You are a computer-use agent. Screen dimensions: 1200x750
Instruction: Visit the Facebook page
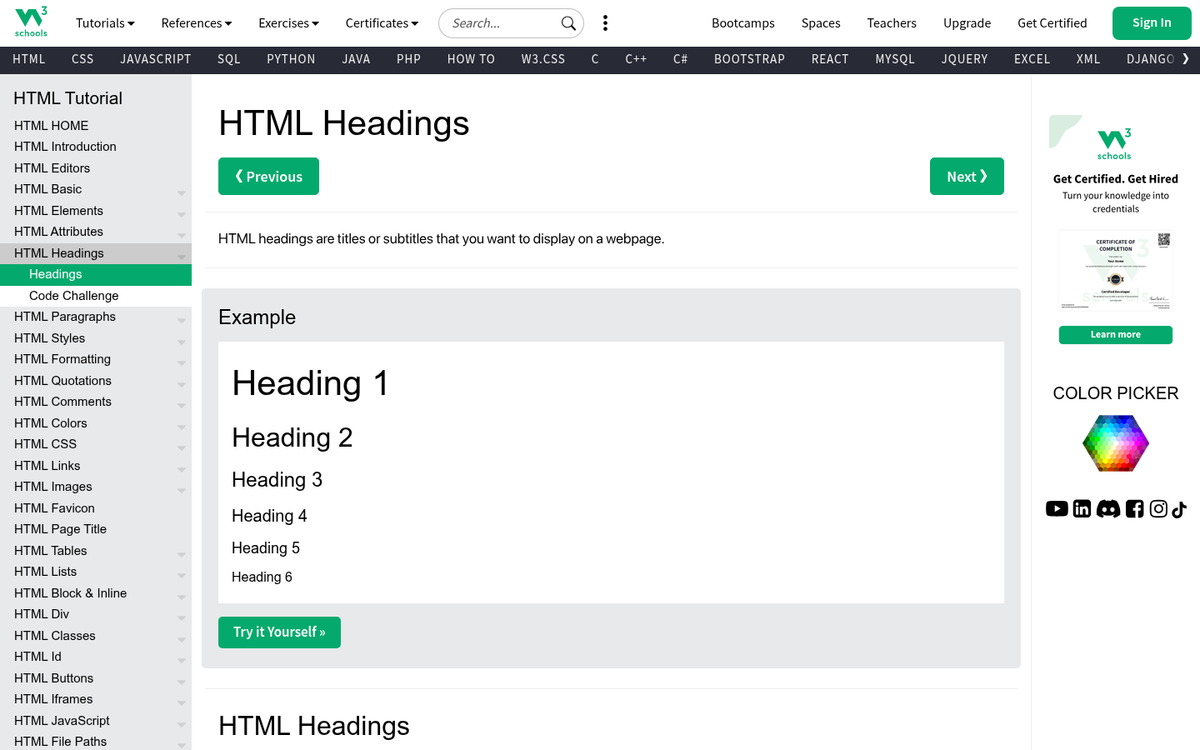[x=1134, y=509]
